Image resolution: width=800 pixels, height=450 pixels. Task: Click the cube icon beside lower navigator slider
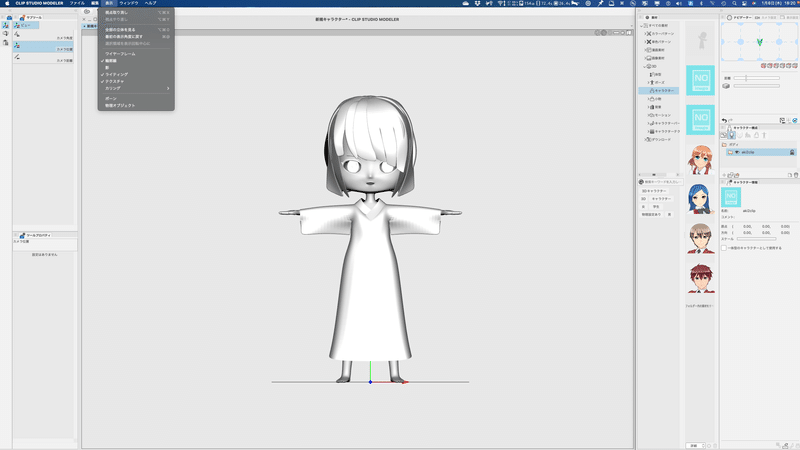[726, 86]
